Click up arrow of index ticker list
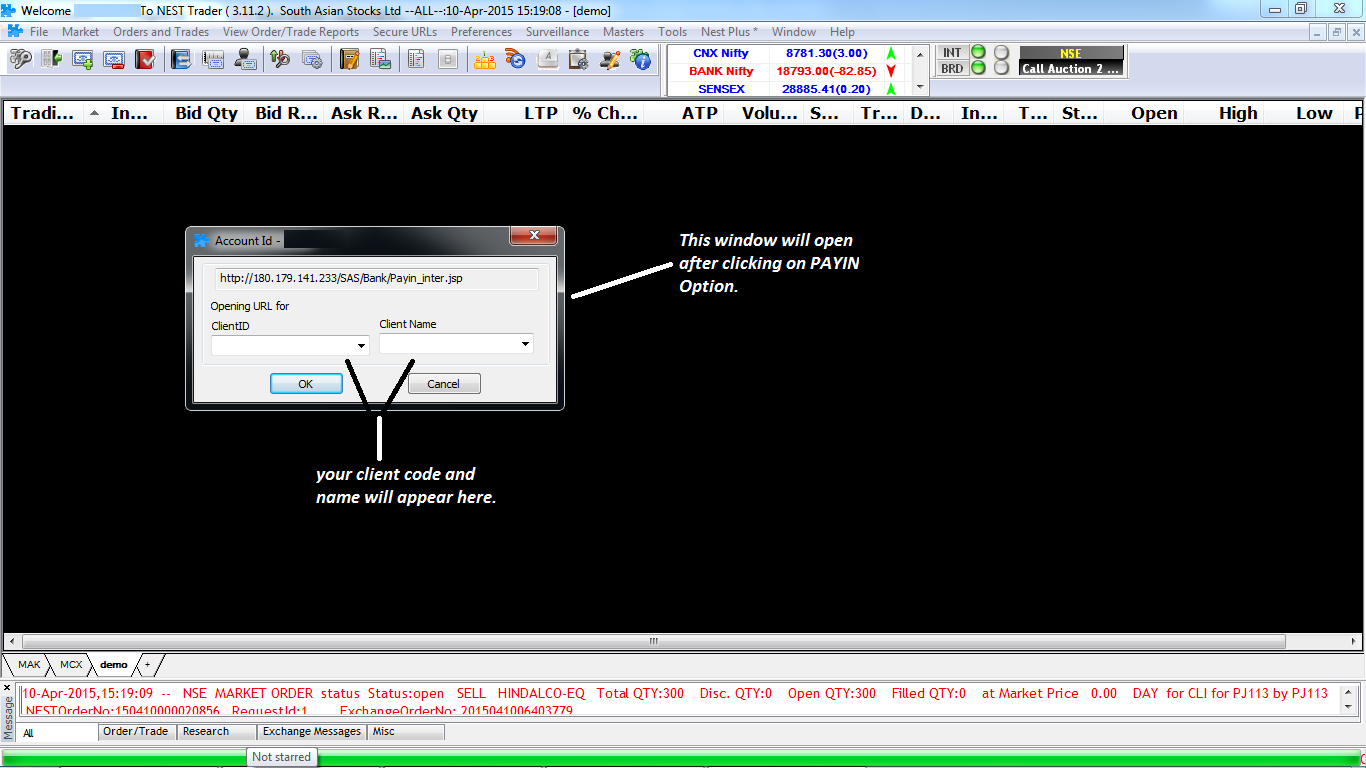The height and width of the screenshot is (768, 1366). pos(920,53)
